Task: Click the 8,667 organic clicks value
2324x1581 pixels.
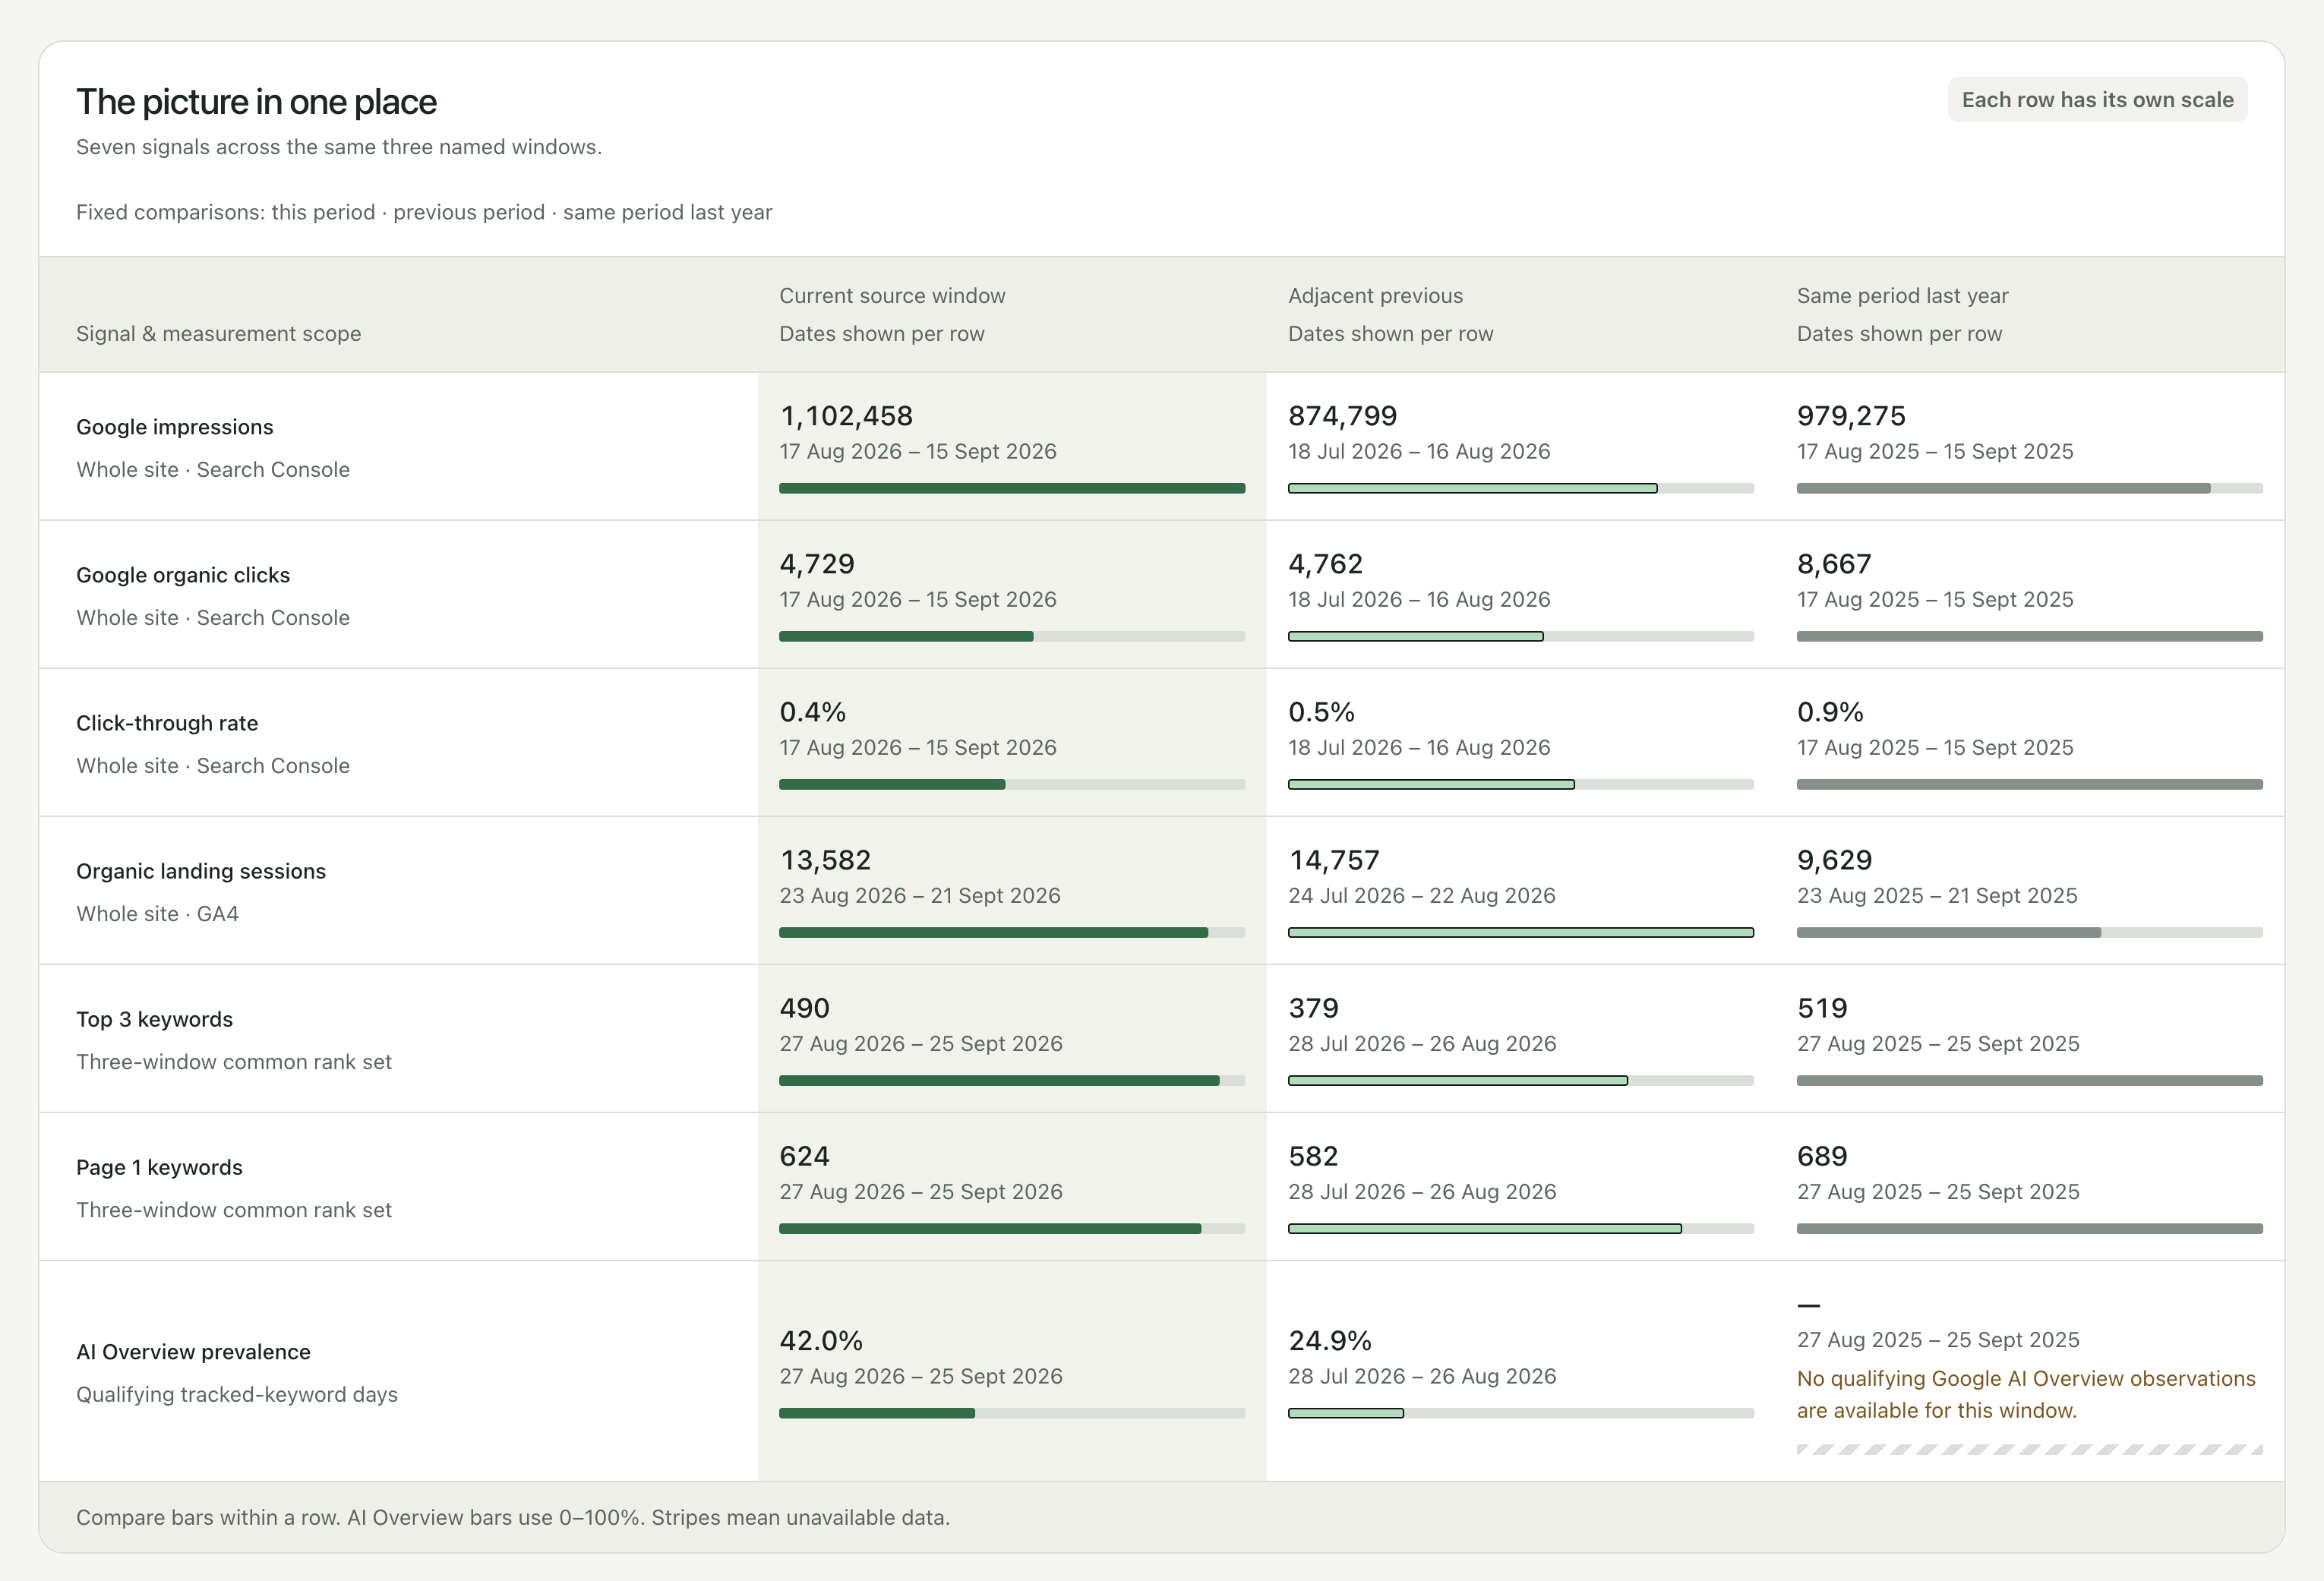Action: pos(1834,564)
